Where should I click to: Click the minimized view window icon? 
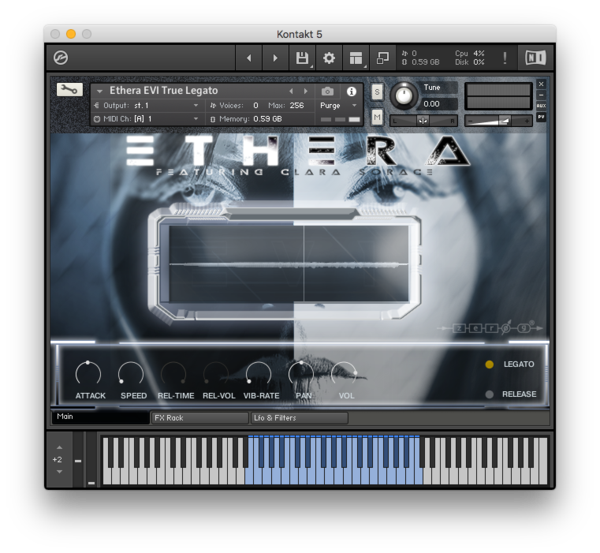tap(383, 58)
